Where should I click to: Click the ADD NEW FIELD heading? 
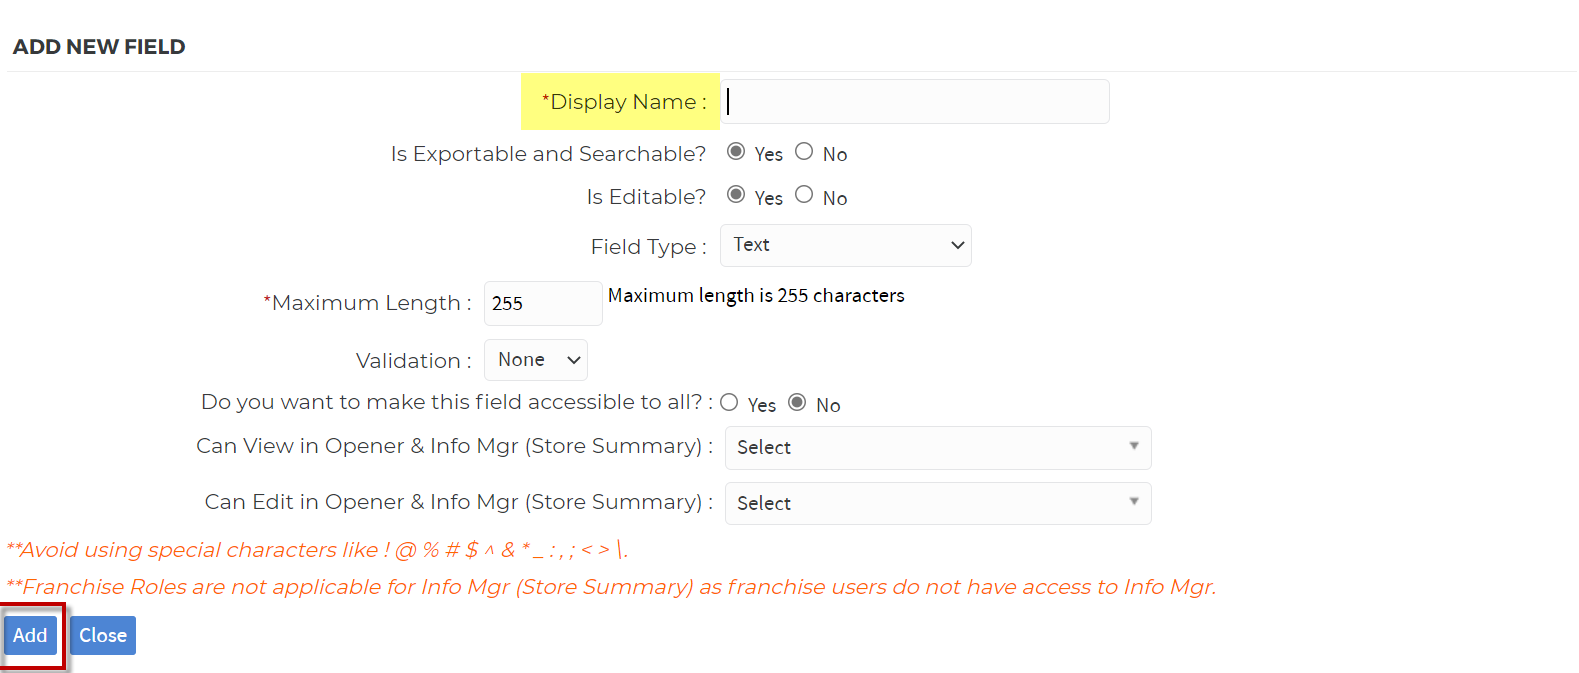(x=99, y=47)
